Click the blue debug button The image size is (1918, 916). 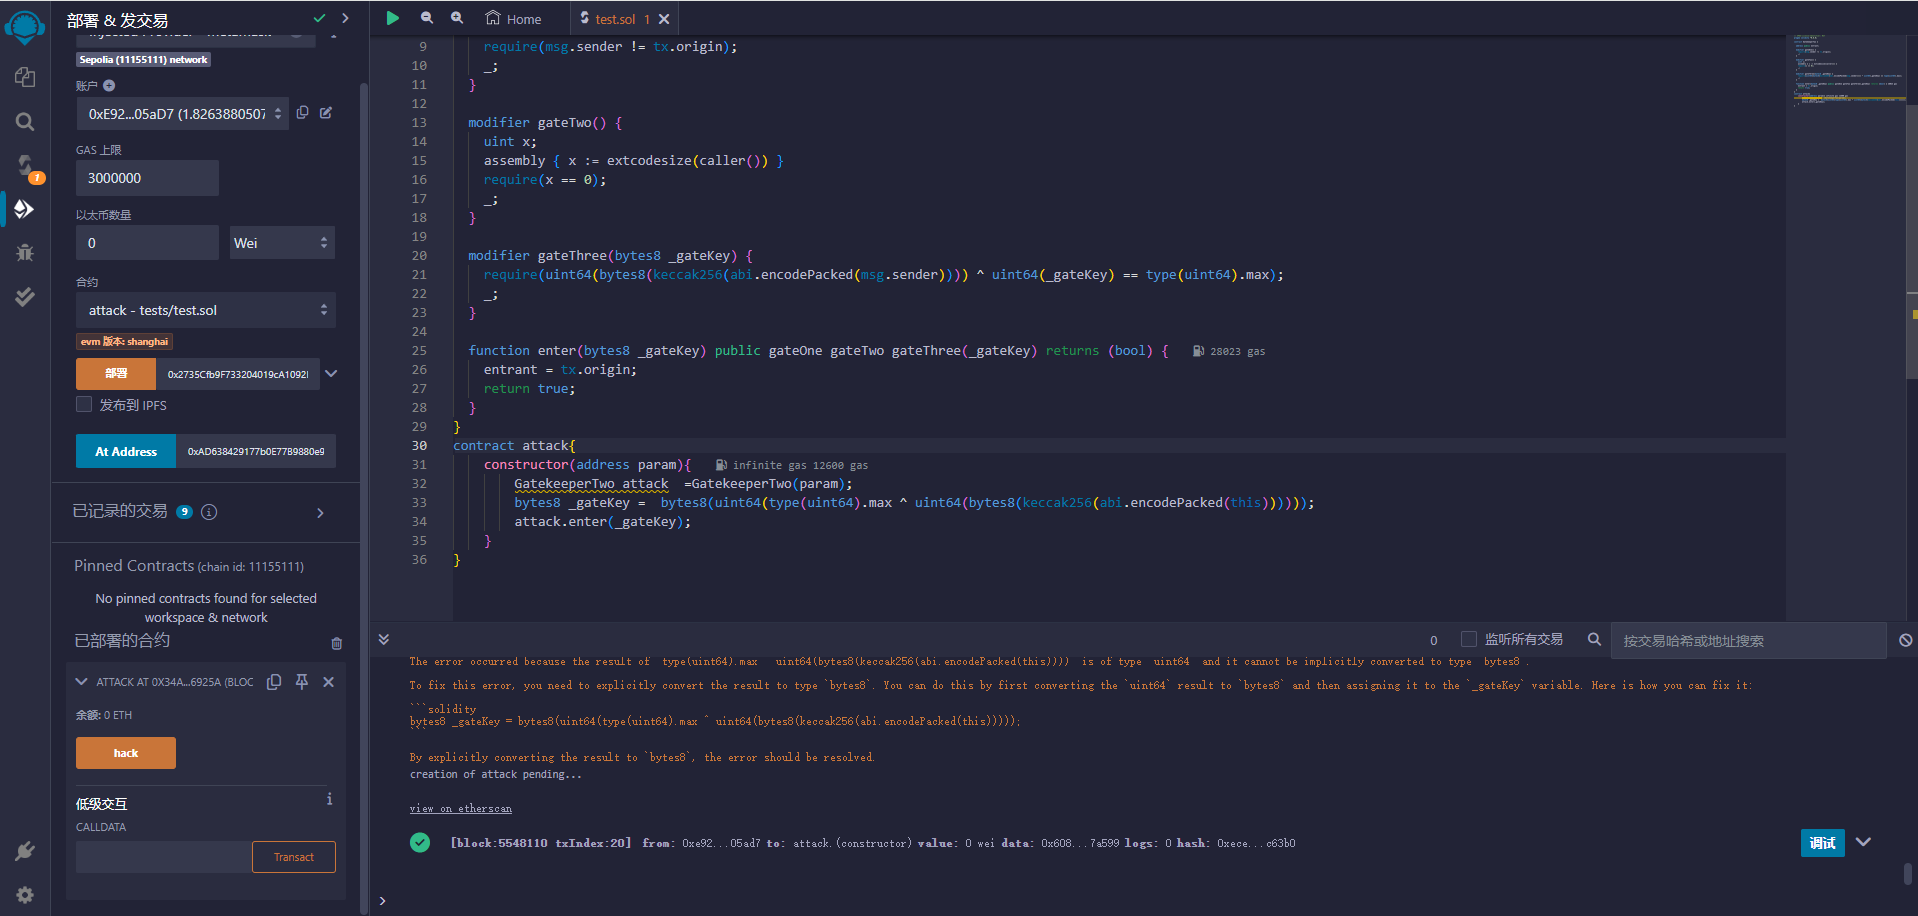tap(1823, 843)
